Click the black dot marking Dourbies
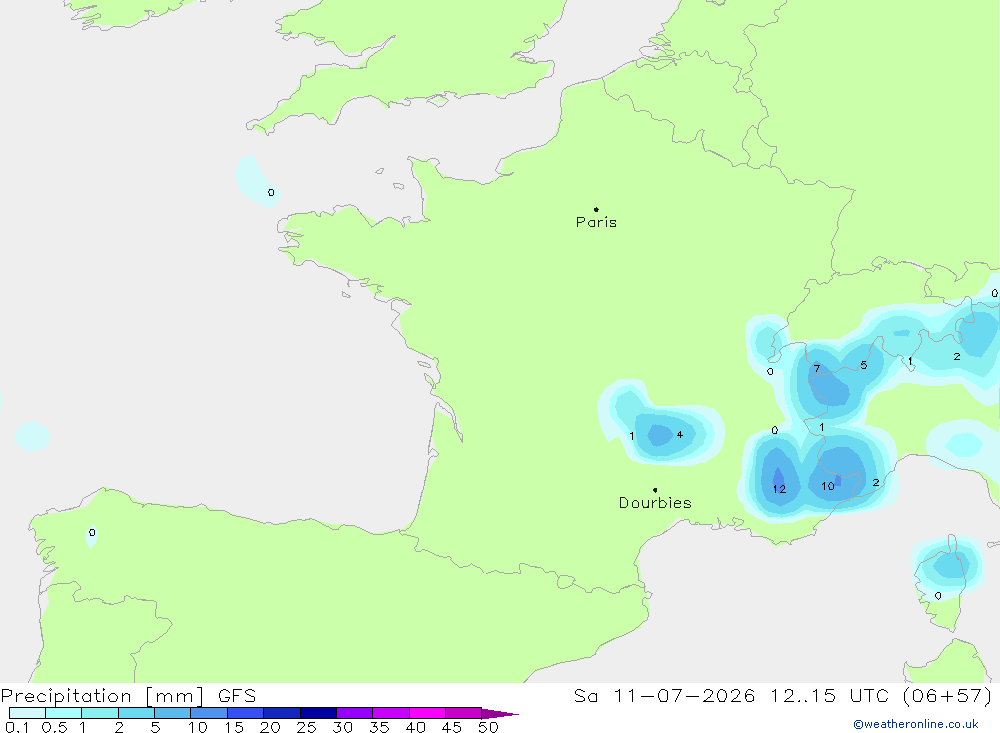This screenshot has width=1000, height=733. (x=655, y=490)
